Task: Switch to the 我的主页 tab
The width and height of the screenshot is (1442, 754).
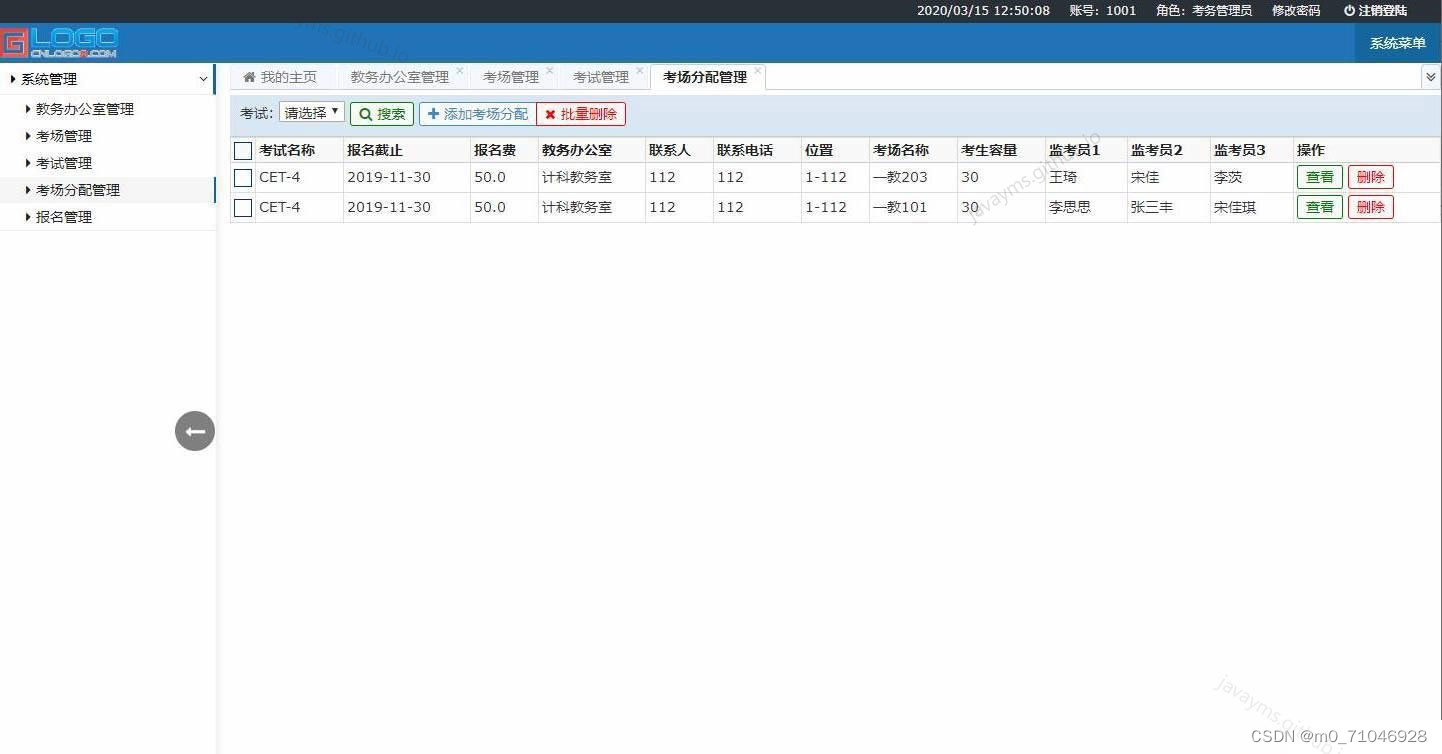Action: pyautogui.click(x=281, y=77)
